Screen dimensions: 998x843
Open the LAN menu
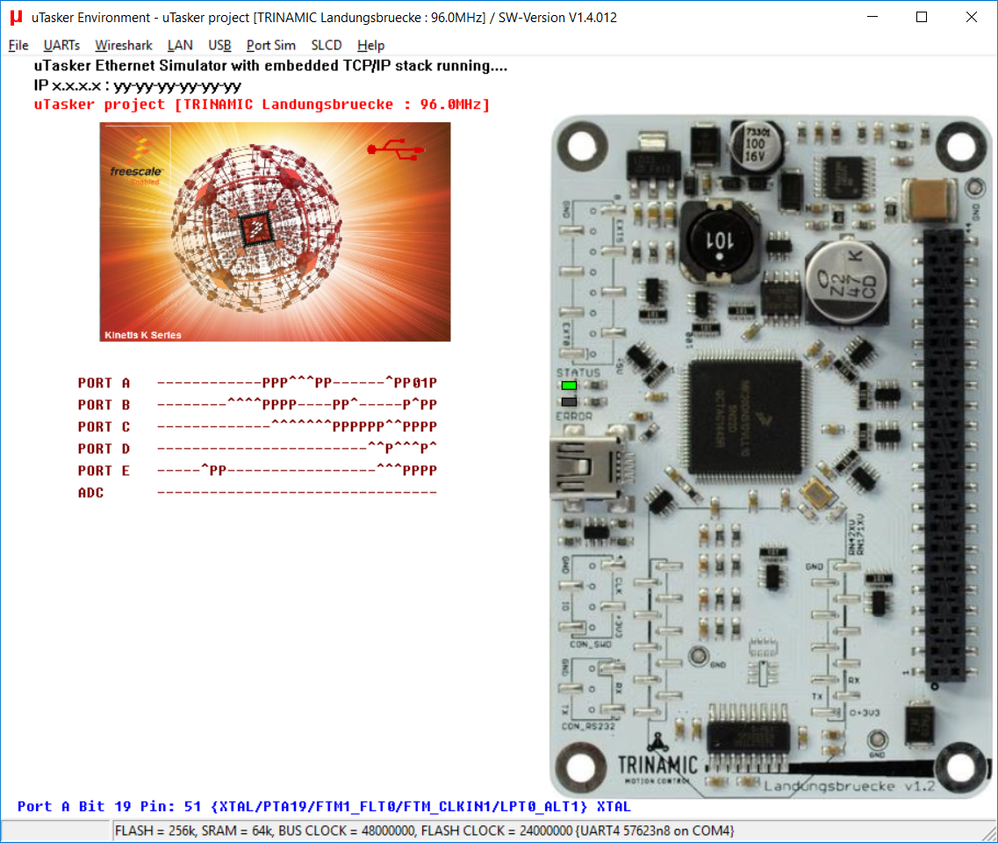tap(179, 45)
